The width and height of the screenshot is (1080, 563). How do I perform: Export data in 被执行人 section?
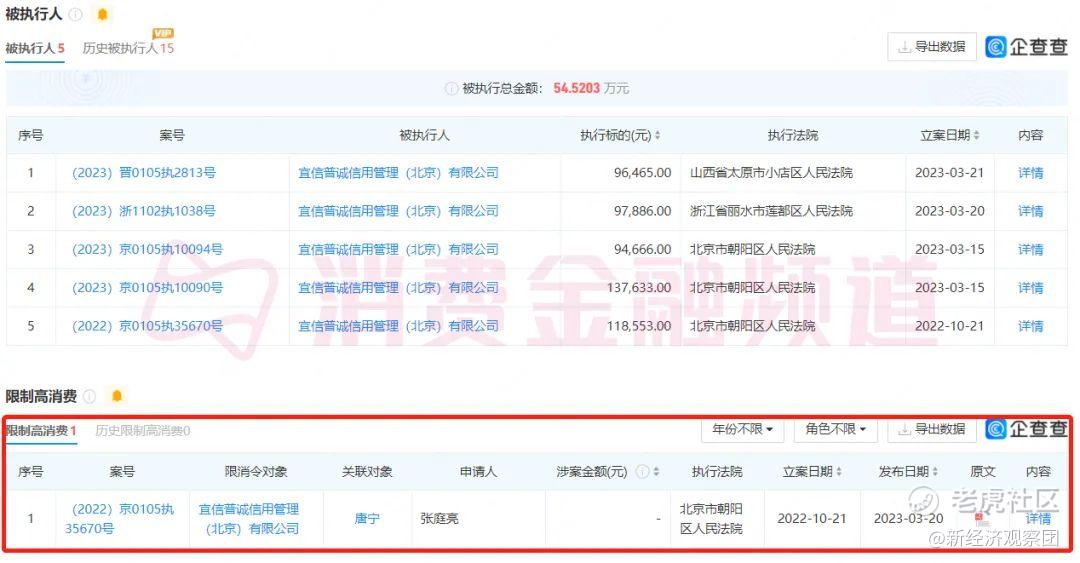(x=932, y=47)
